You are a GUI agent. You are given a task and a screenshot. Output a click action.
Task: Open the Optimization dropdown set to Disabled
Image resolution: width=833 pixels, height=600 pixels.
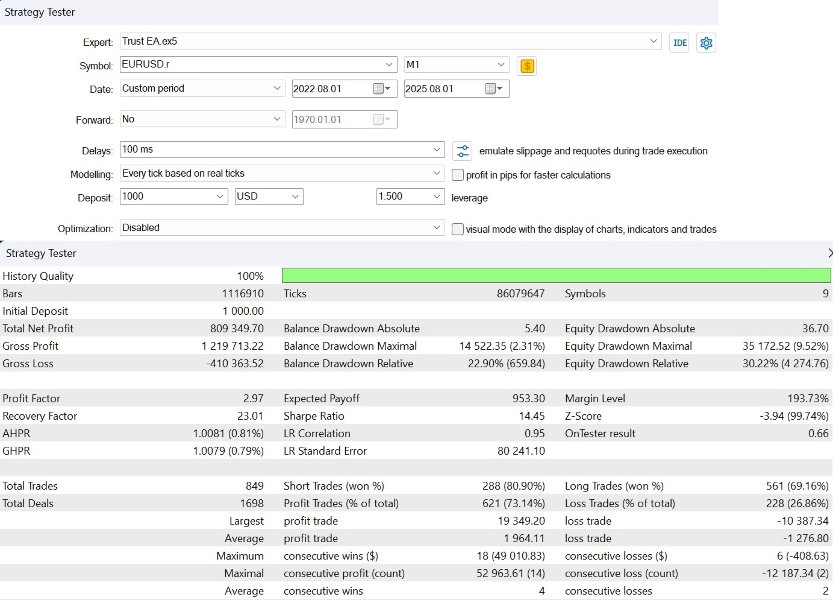point(437,227)
